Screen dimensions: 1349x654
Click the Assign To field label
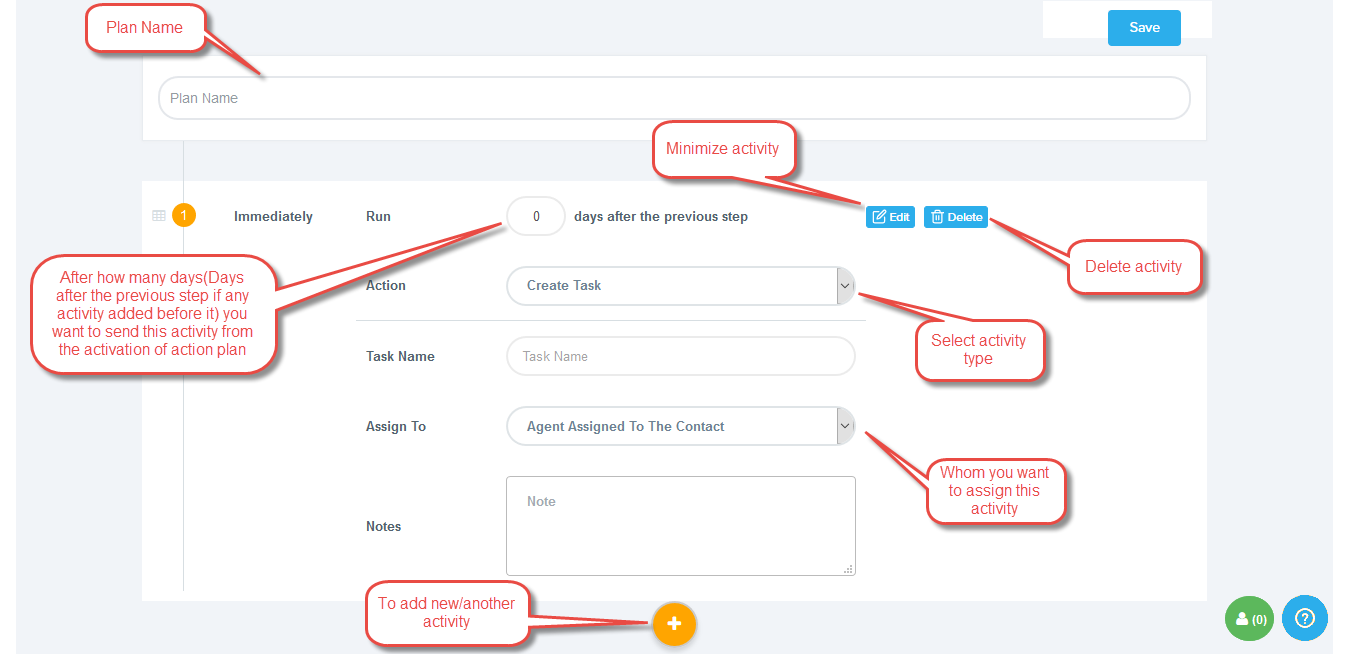(x=396, y=426)
